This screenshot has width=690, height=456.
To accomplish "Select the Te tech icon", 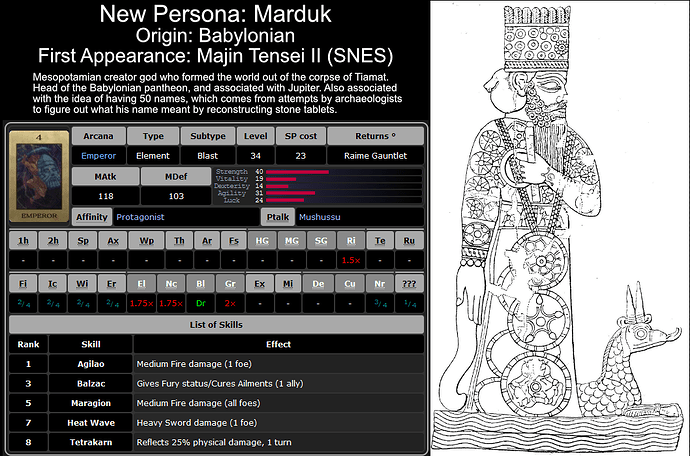I will [380, 241].
